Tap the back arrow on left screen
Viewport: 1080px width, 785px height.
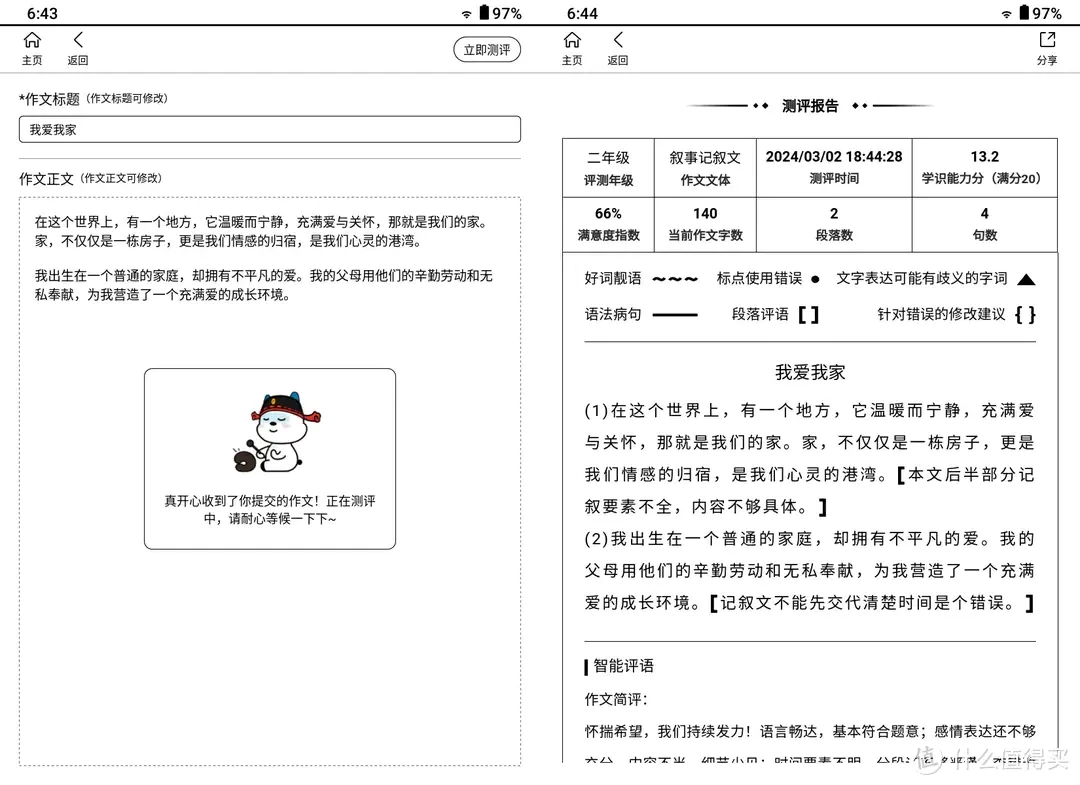point(78,40)
